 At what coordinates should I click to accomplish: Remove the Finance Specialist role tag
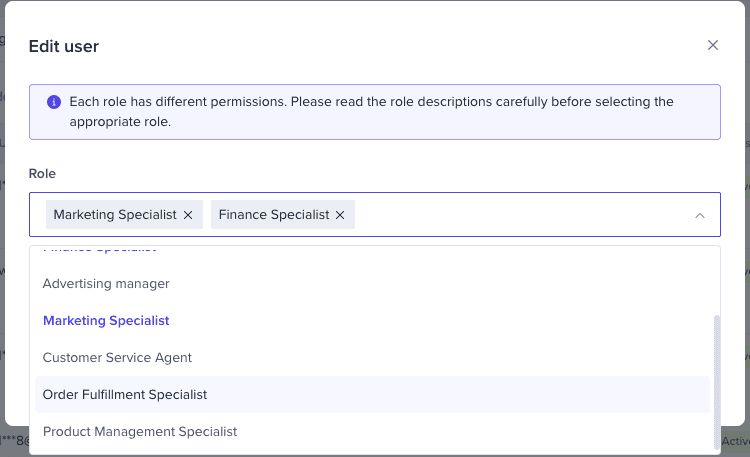(340, 215)
